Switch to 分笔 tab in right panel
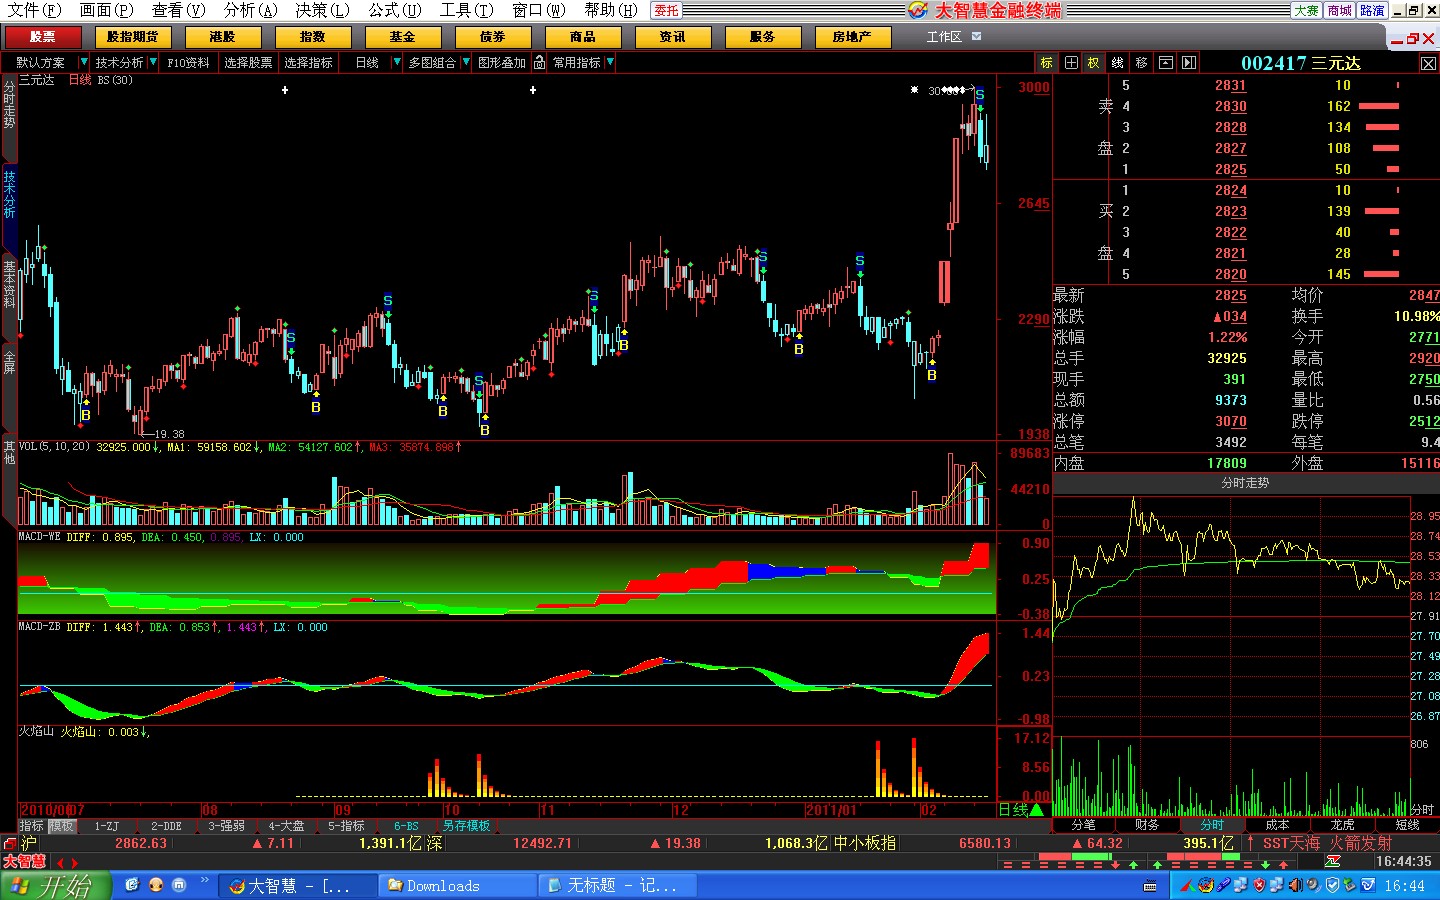Screen dimensions: 1440x900 coord(1083,825)
